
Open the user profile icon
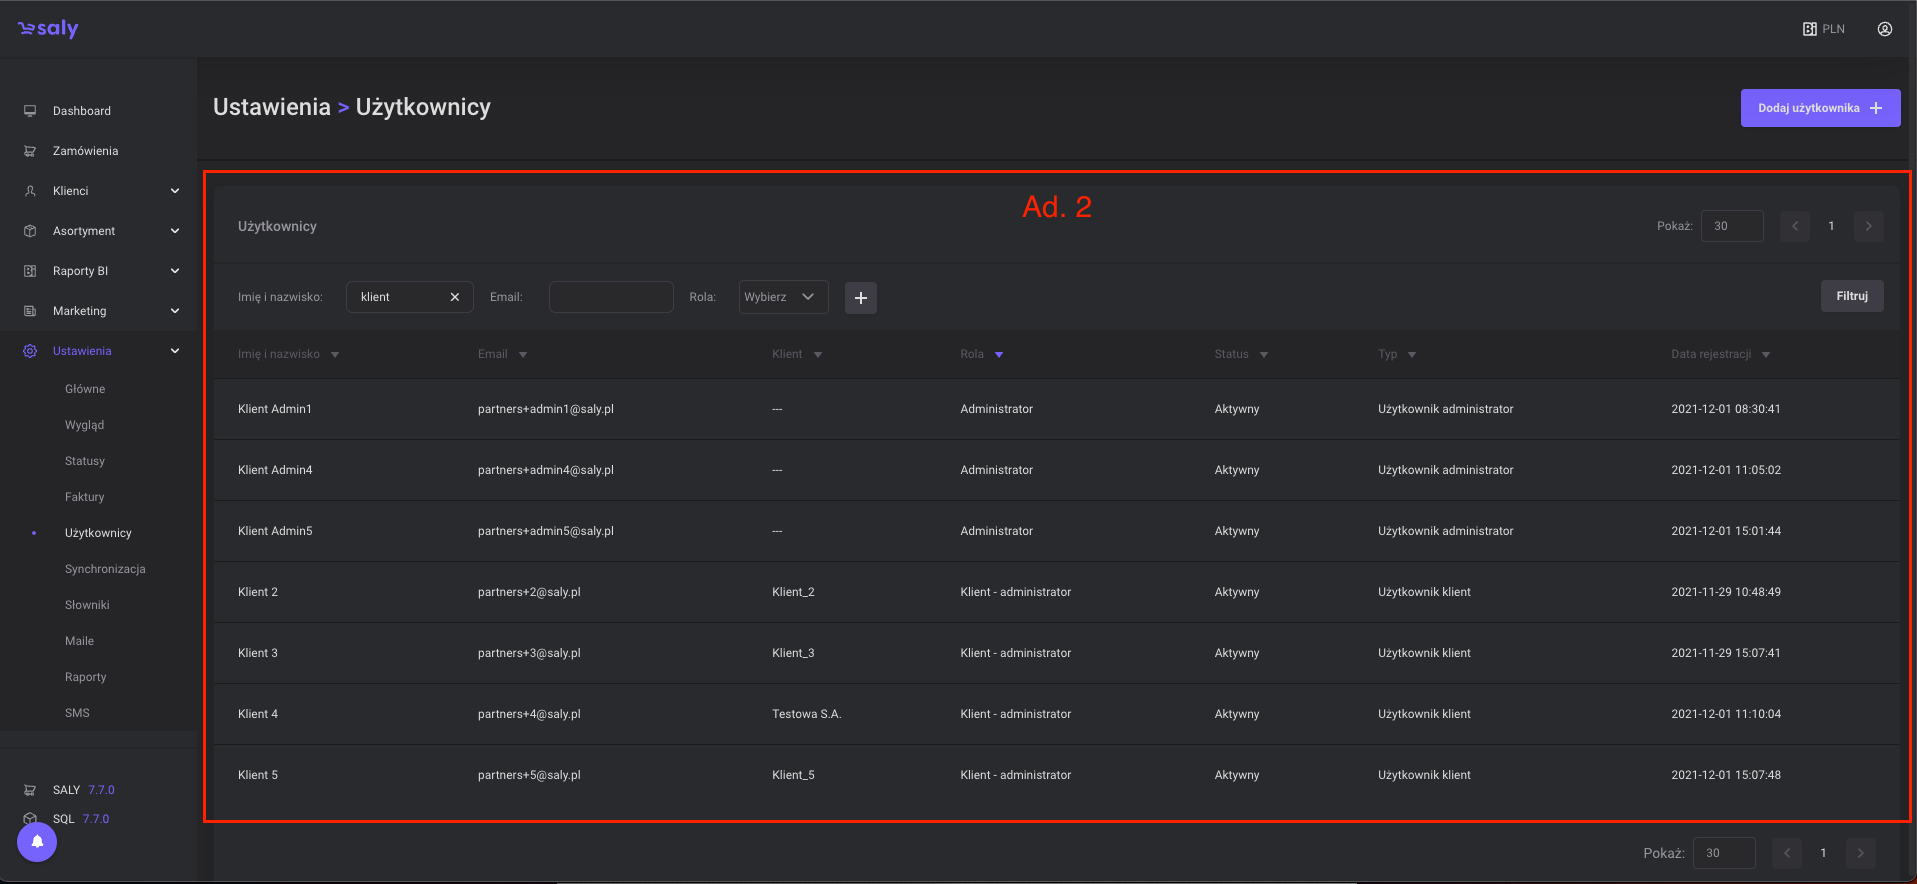[x=1884, y=29]
